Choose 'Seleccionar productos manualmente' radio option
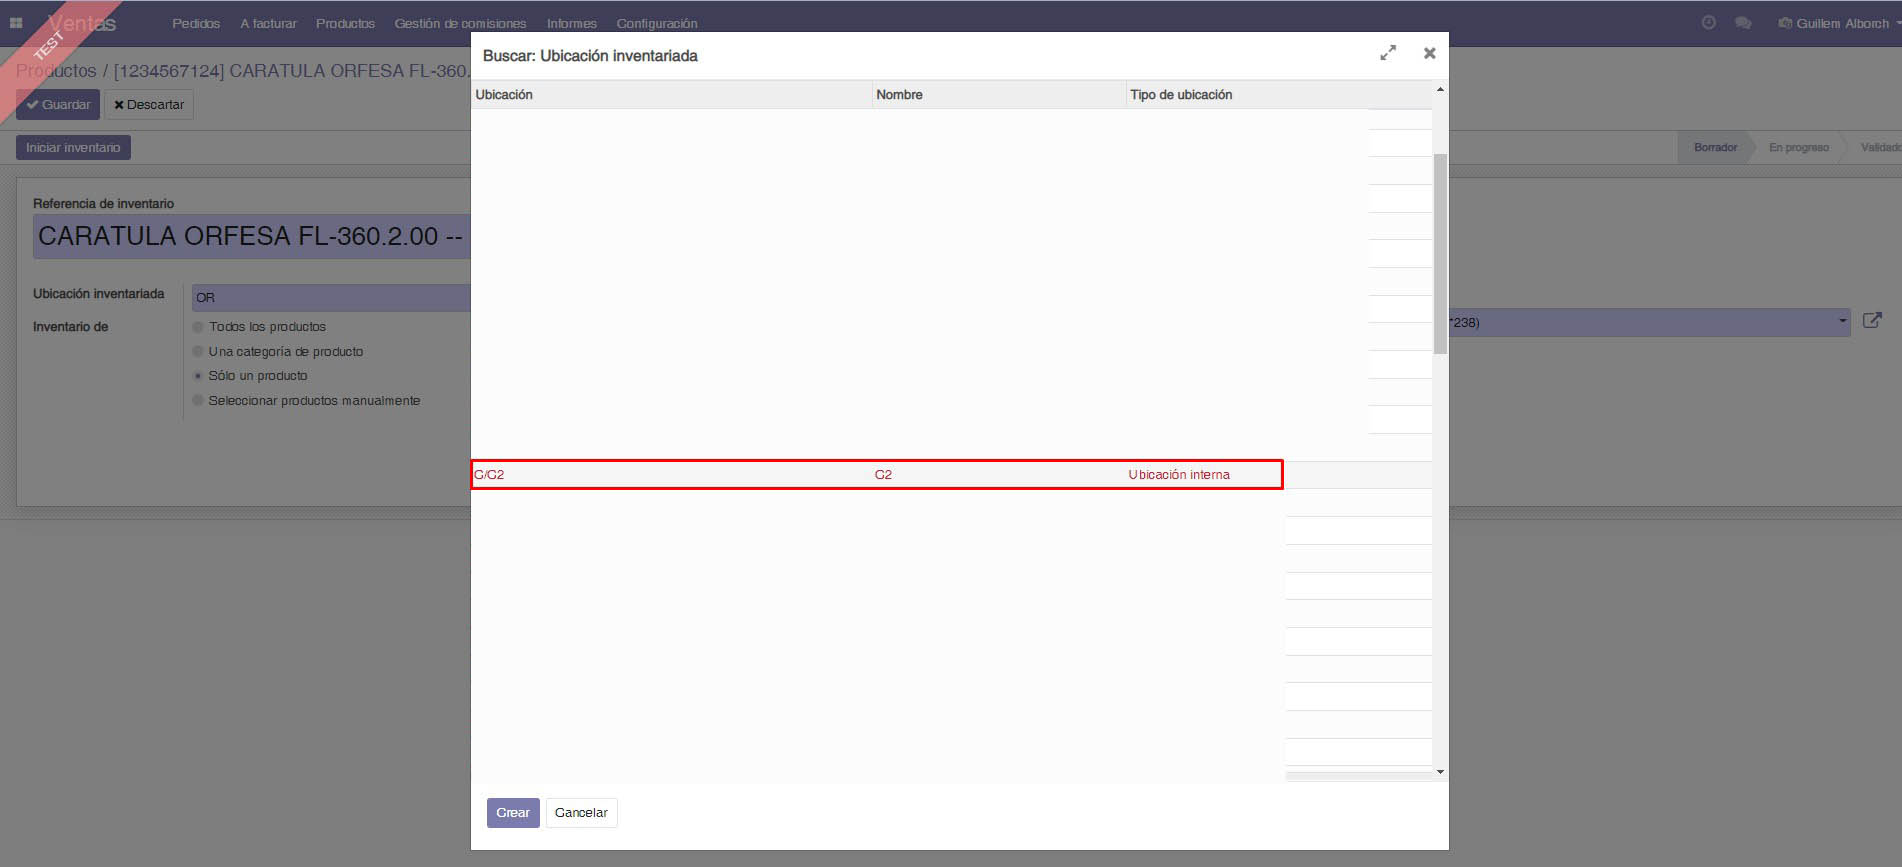 pyautogui.click(x=198, y=401)
